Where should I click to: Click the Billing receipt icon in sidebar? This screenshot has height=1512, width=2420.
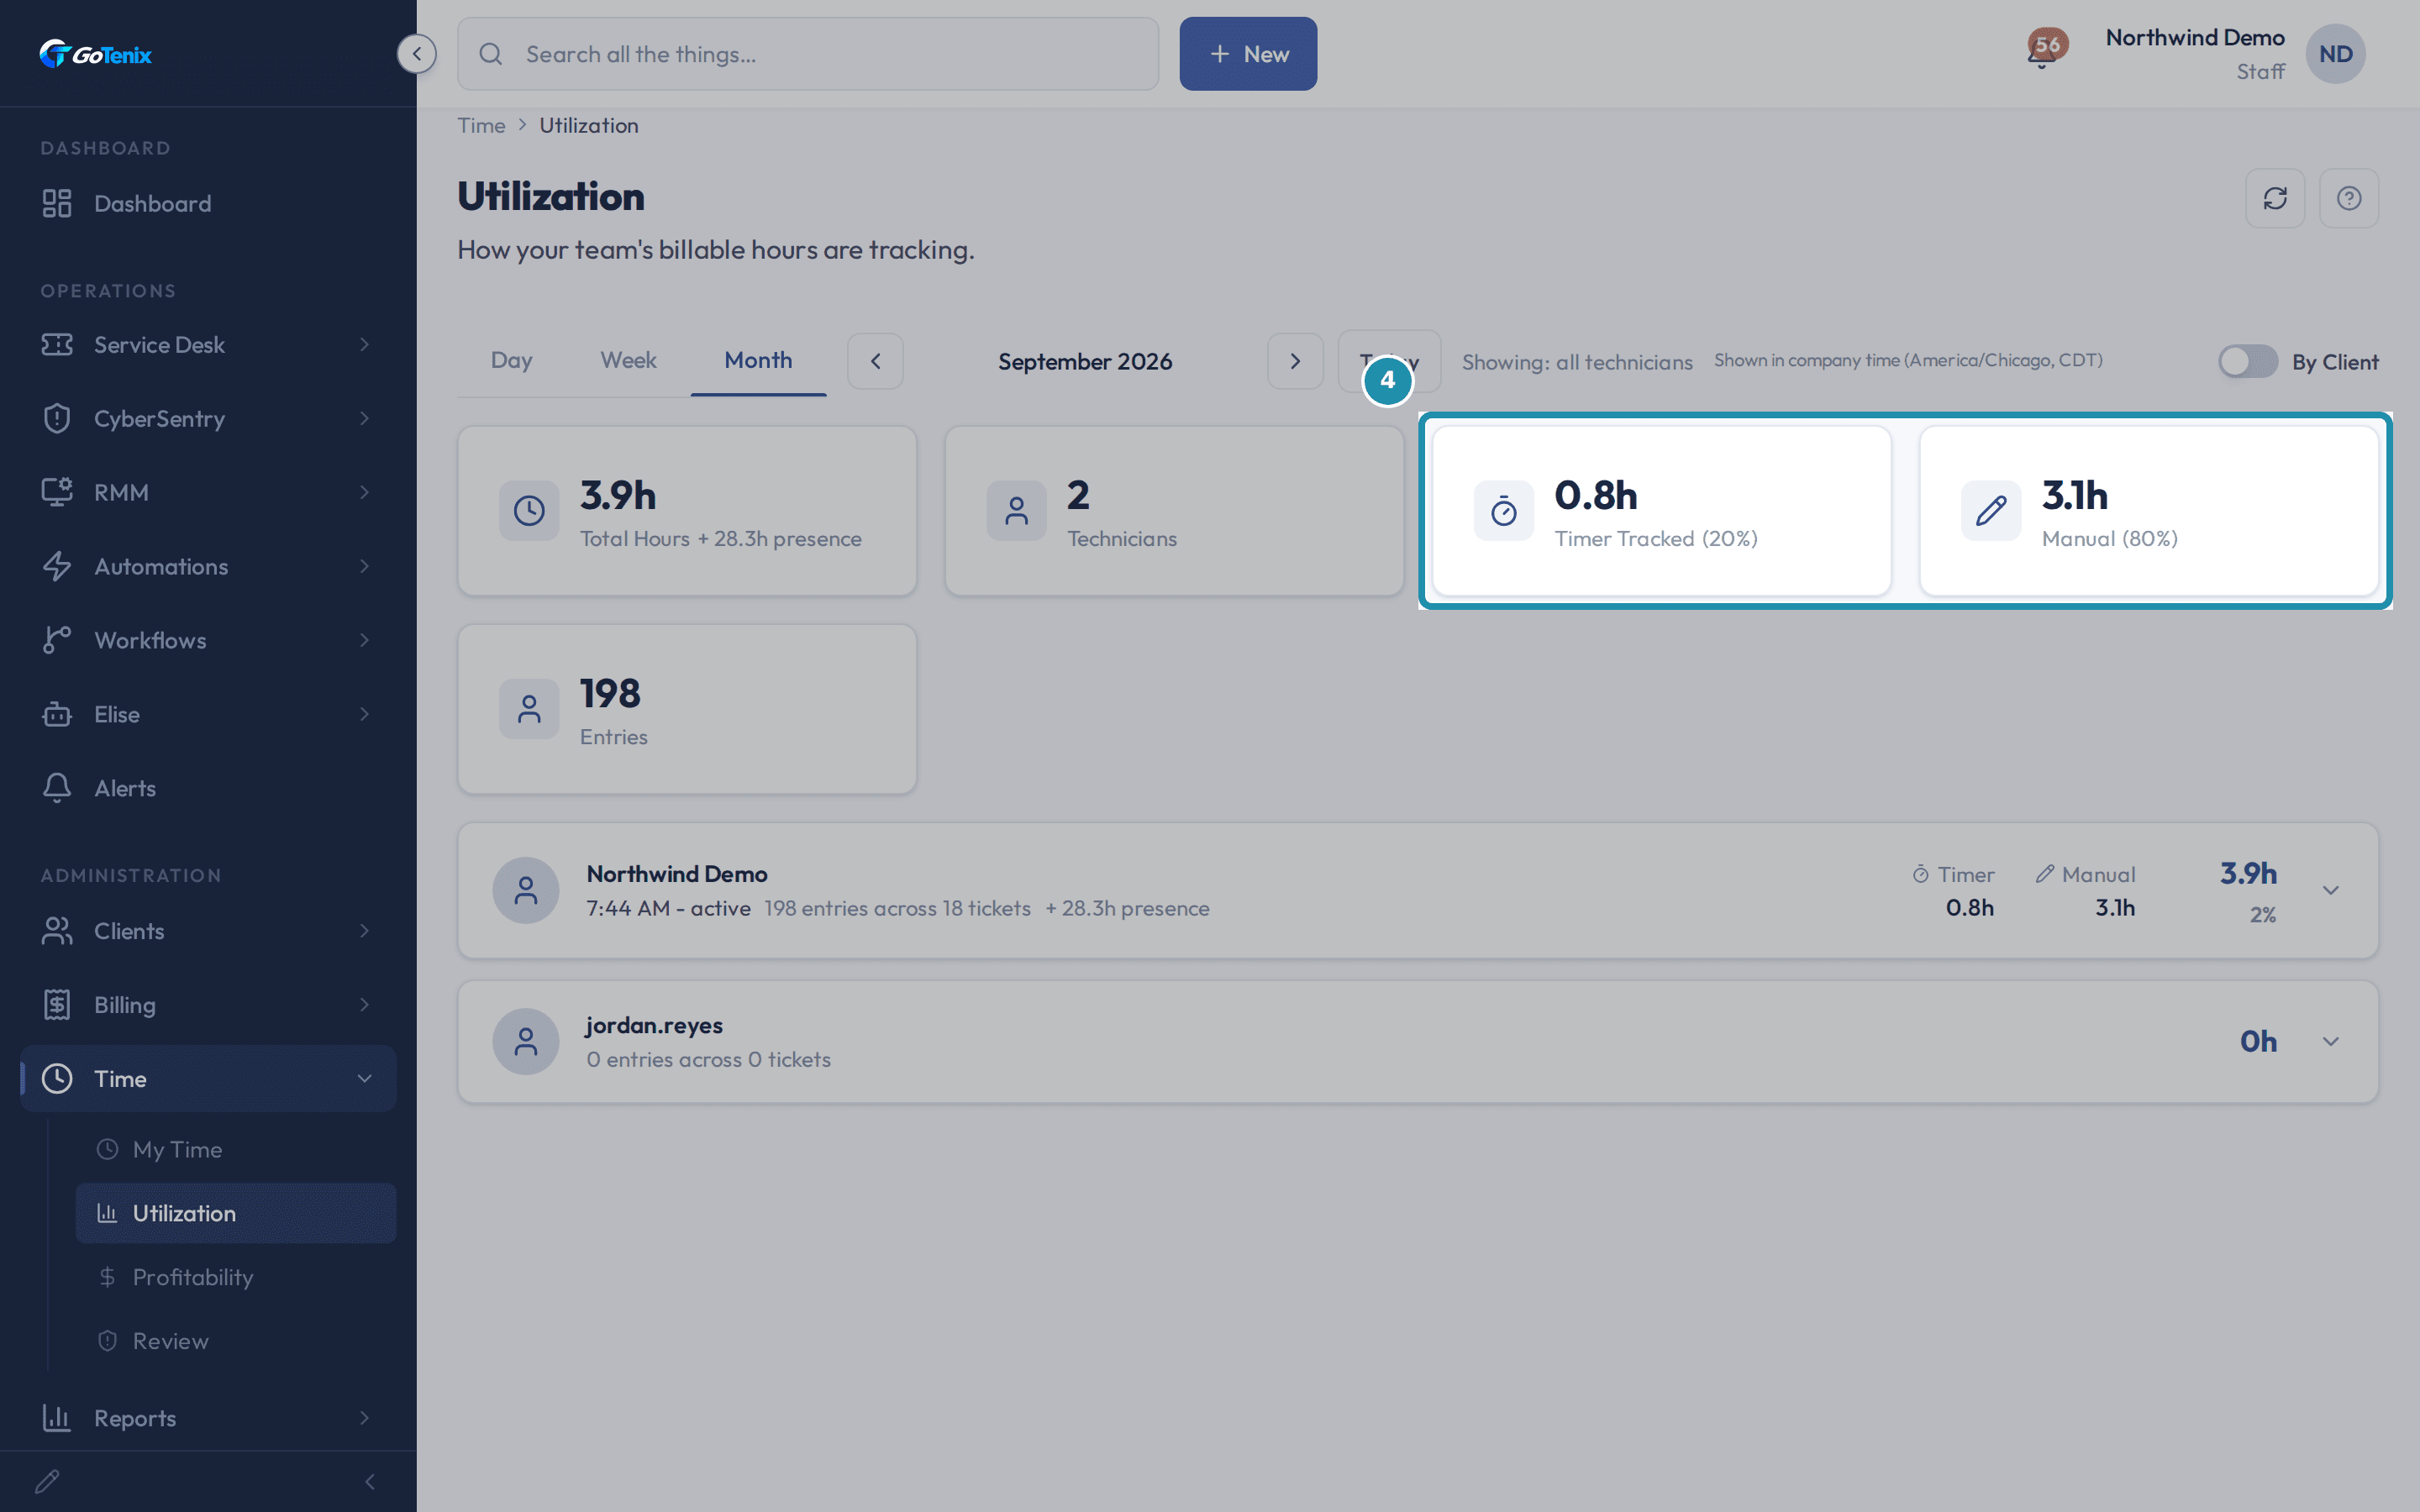pos(57,1005)
